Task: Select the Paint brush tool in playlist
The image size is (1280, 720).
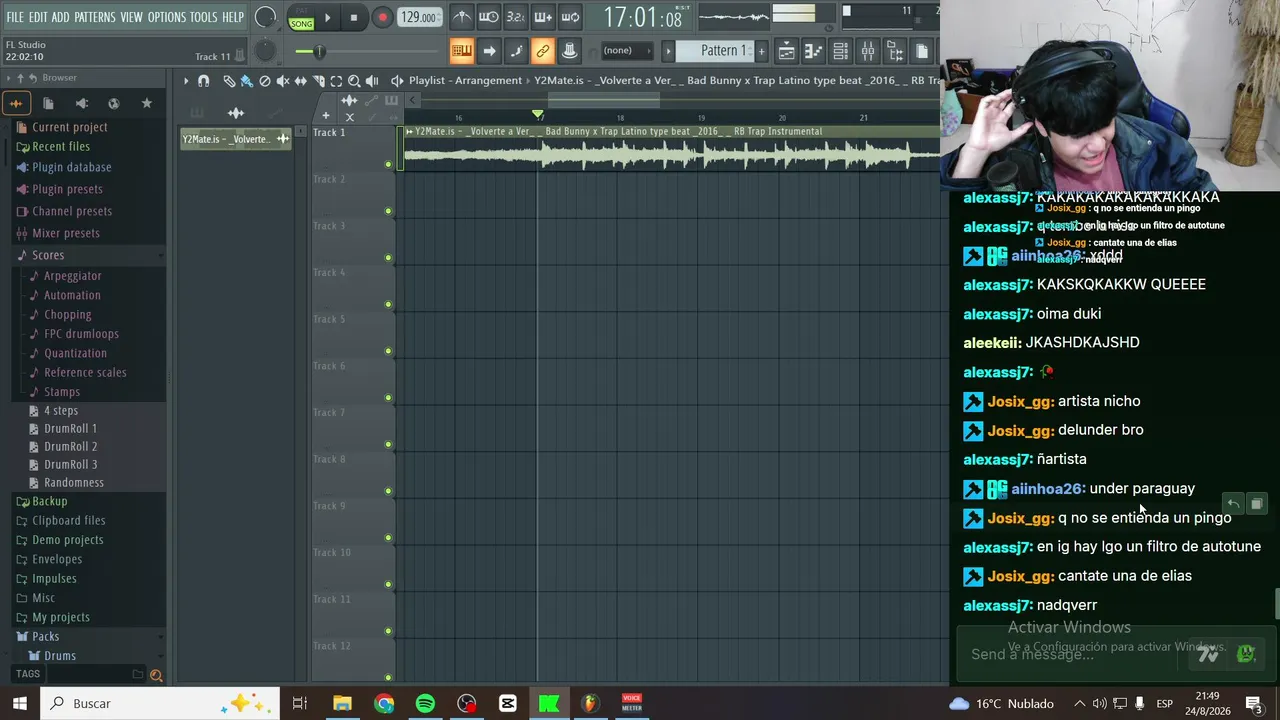Action: [246, 81]
